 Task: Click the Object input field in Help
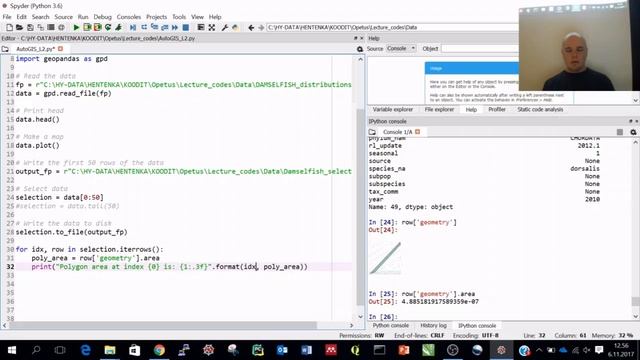(480, 49)
